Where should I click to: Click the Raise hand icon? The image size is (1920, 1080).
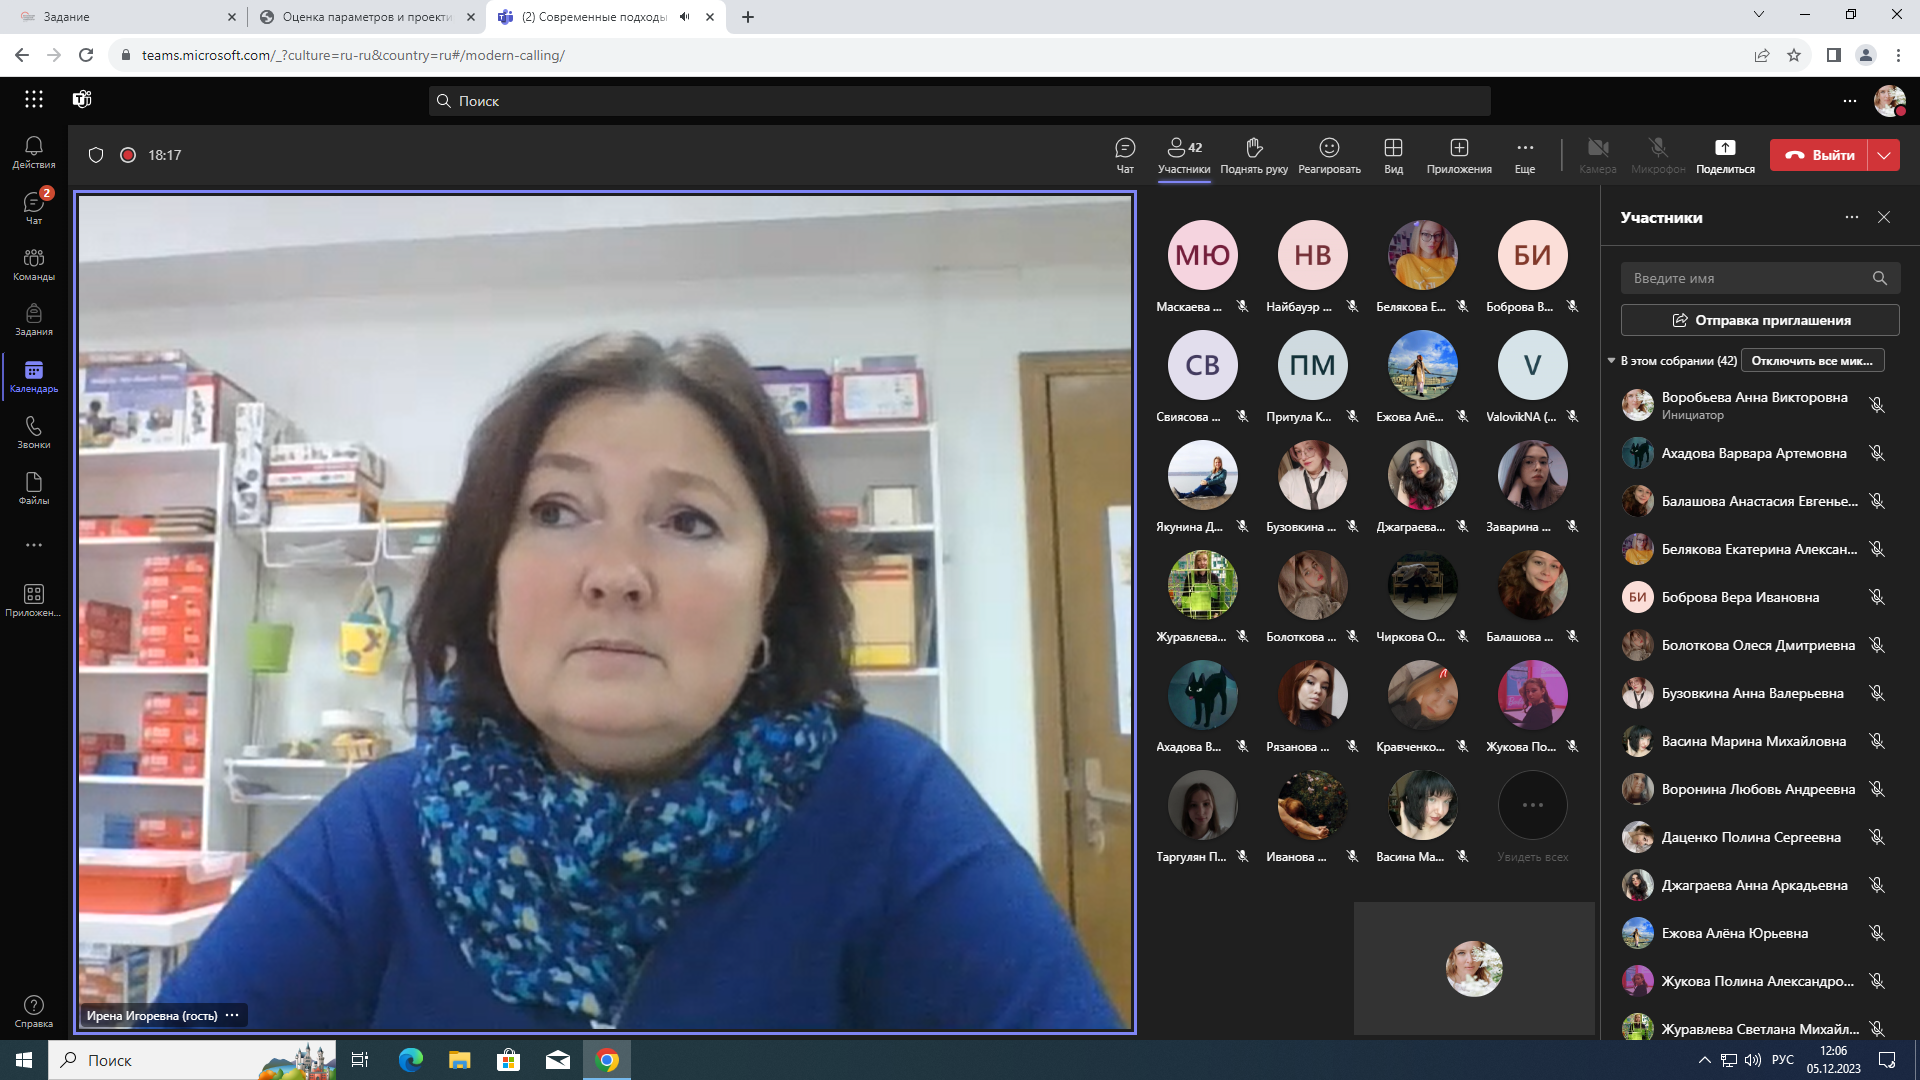1254,154
